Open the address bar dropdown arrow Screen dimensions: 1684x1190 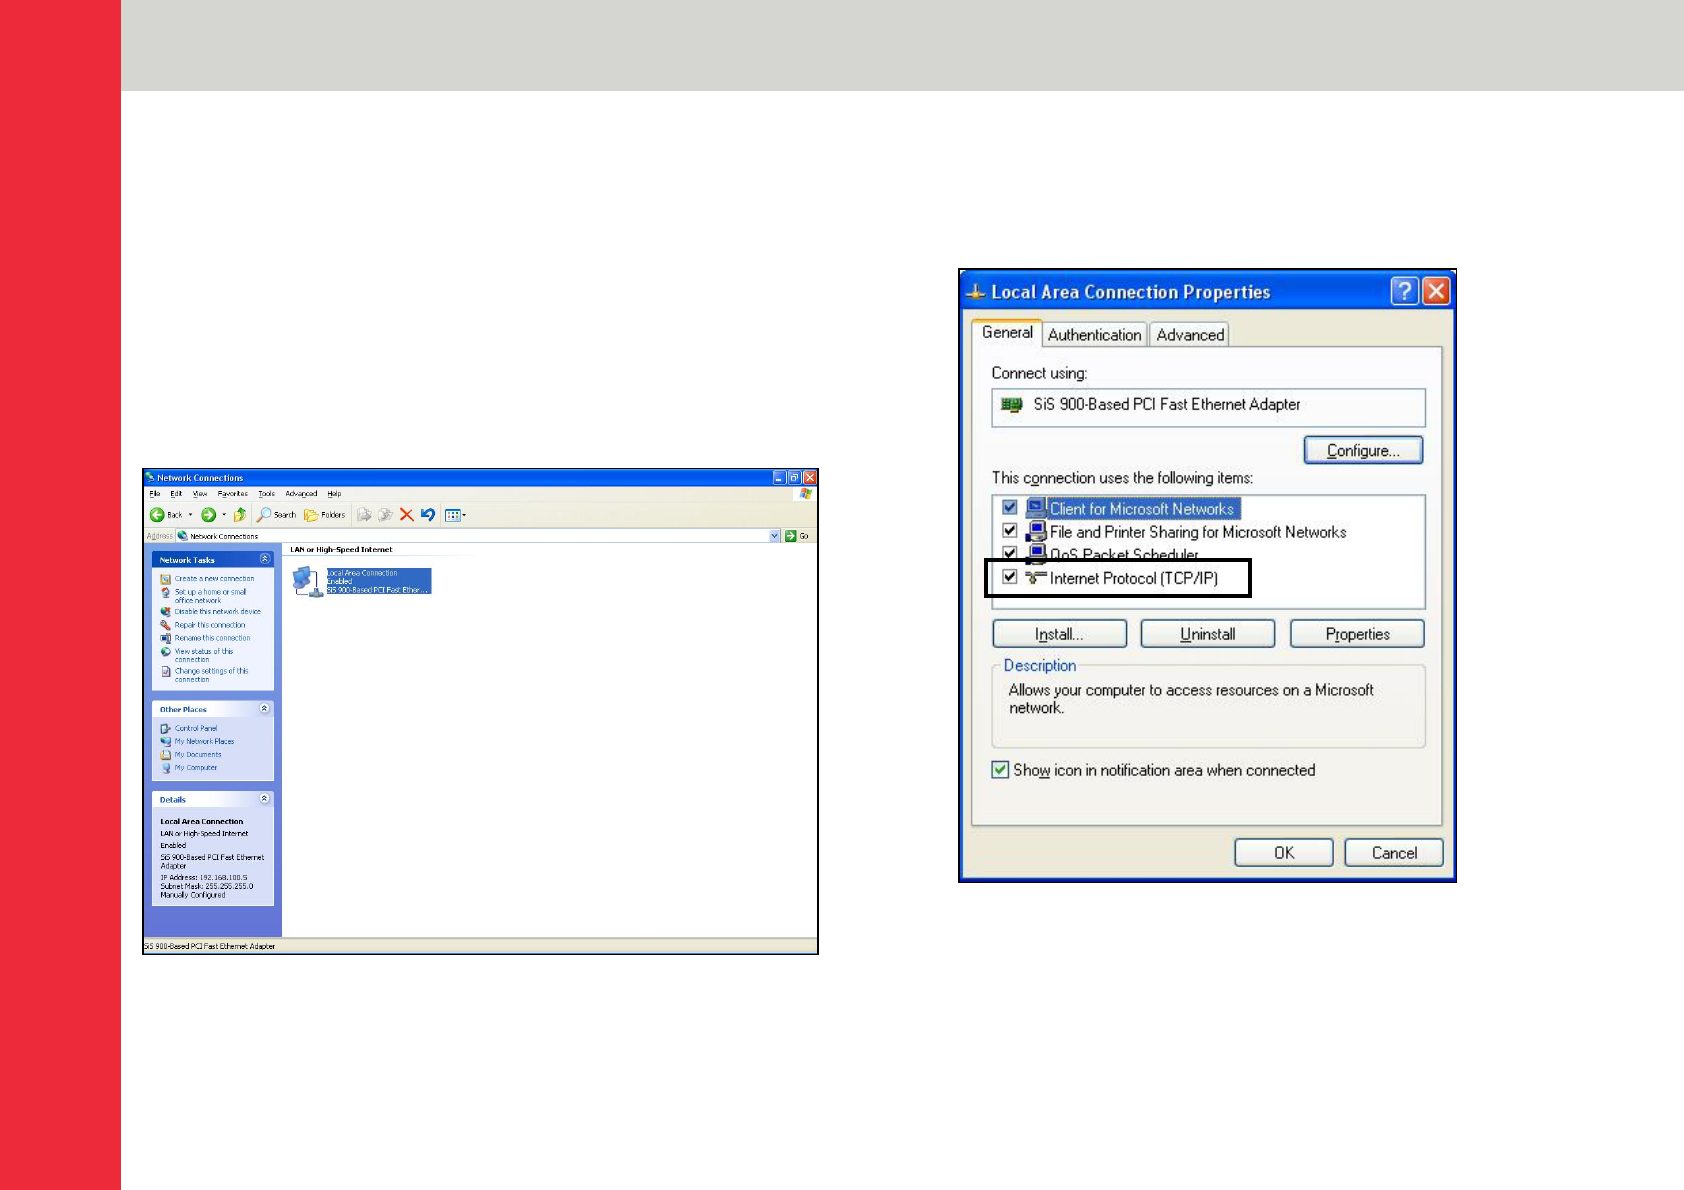click(774, 536)
